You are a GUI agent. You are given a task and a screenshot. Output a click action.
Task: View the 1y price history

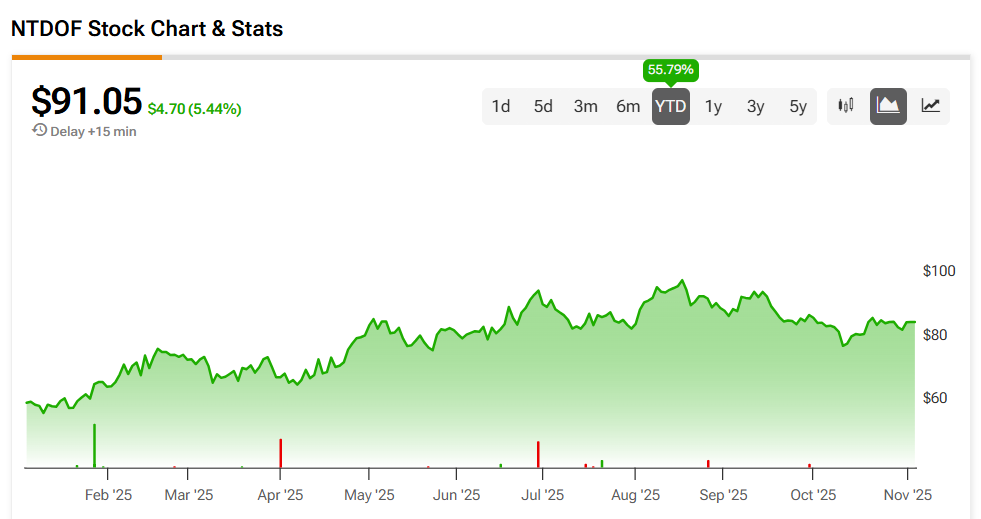point(713,106)
